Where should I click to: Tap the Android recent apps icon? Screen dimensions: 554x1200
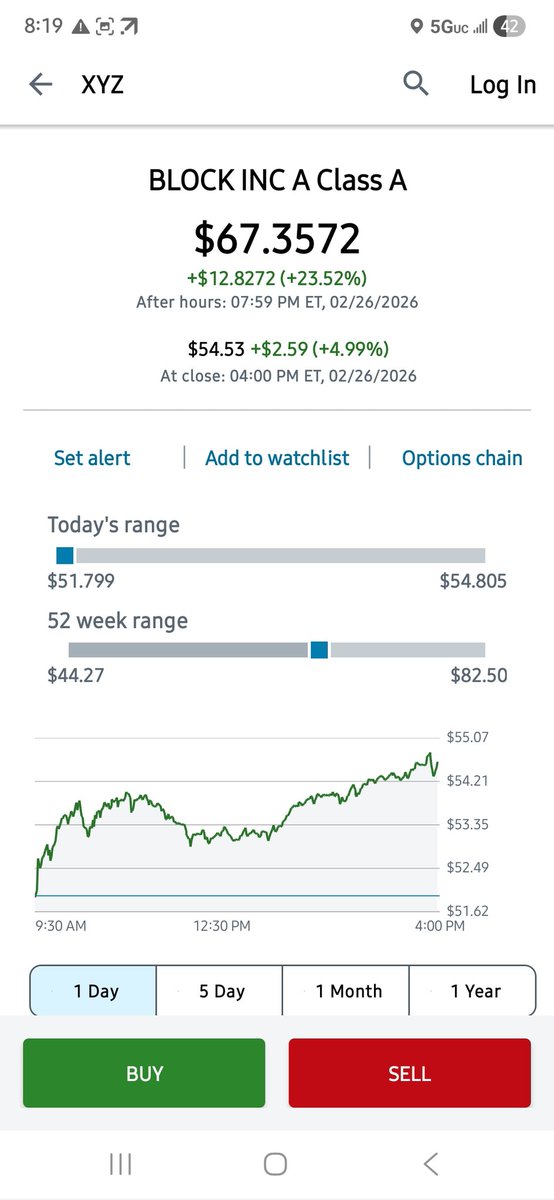[121, 1164]
